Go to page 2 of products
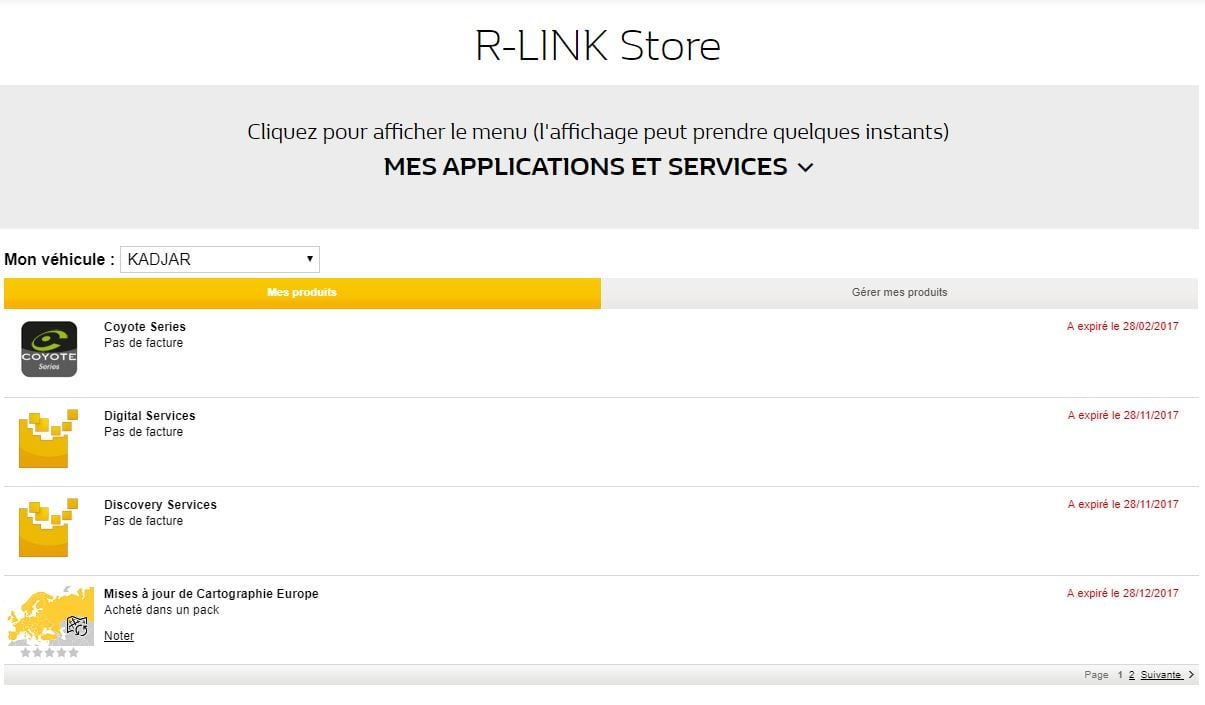 click(x=1132, y=675)
